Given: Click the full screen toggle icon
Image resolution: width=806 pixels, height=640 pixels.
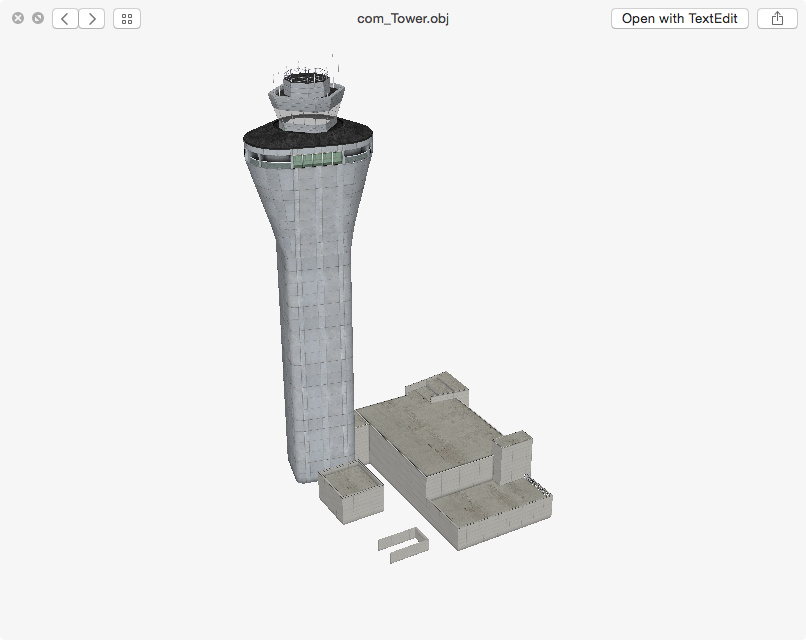Looking at the screenshot, I should (x=38, y=19).
